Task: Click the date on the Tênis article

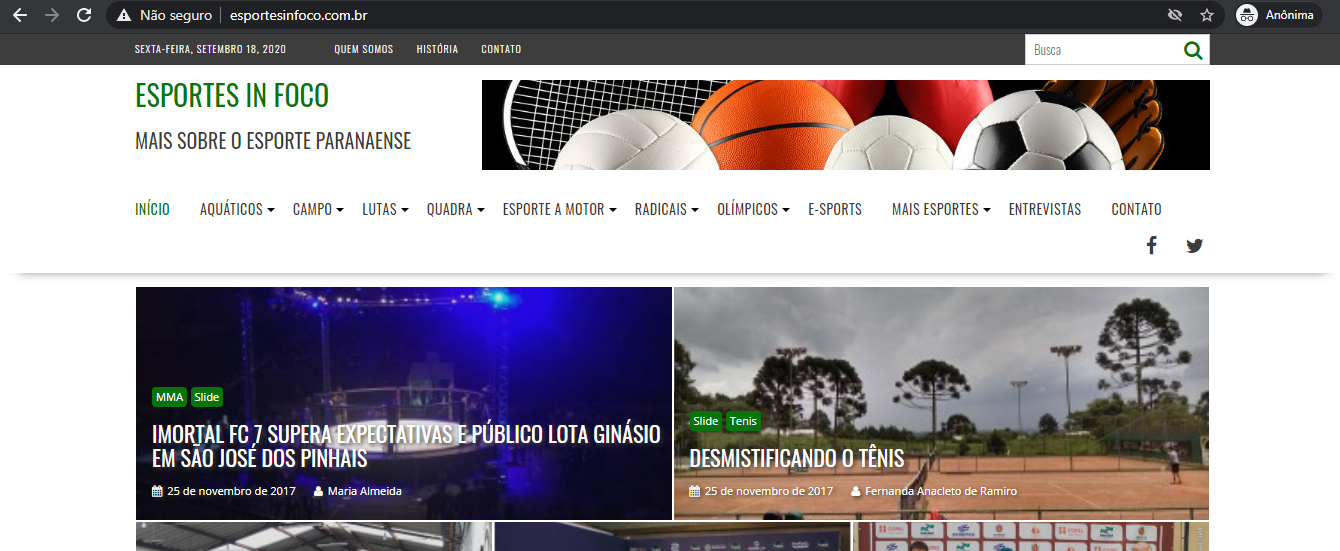Action: [768, 491]
